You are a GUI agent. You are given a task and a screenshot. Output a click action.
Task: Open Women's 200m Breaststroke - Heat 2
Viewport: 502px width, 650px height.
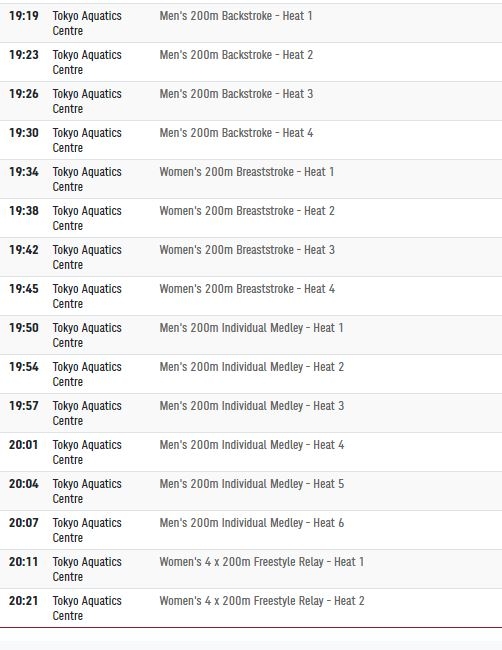pyautogui.click(x=247, y=211)
